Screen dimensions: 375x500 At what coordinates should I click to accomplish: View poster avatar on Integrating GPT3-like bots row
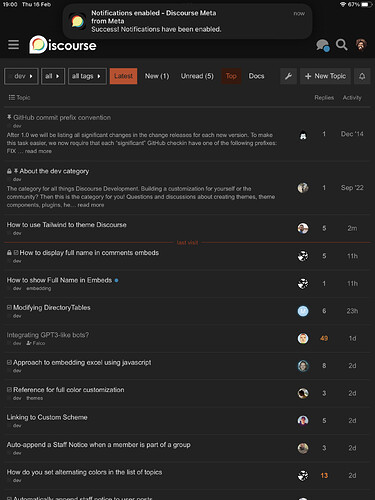(x=303, y=338)
